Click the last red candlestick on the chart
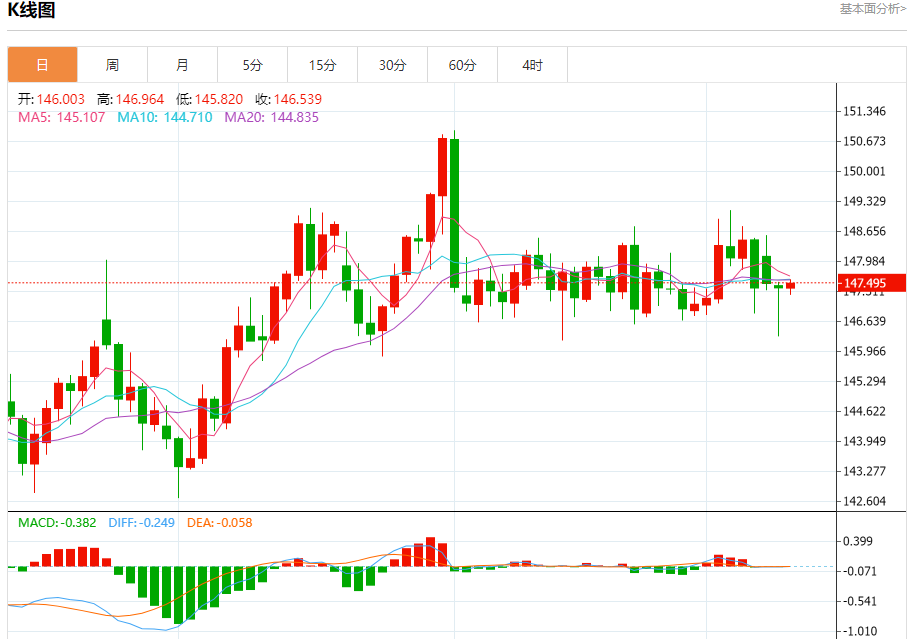The width and height of the screenshot is (911, 639). pyautogui.click(x=790, y=286)
